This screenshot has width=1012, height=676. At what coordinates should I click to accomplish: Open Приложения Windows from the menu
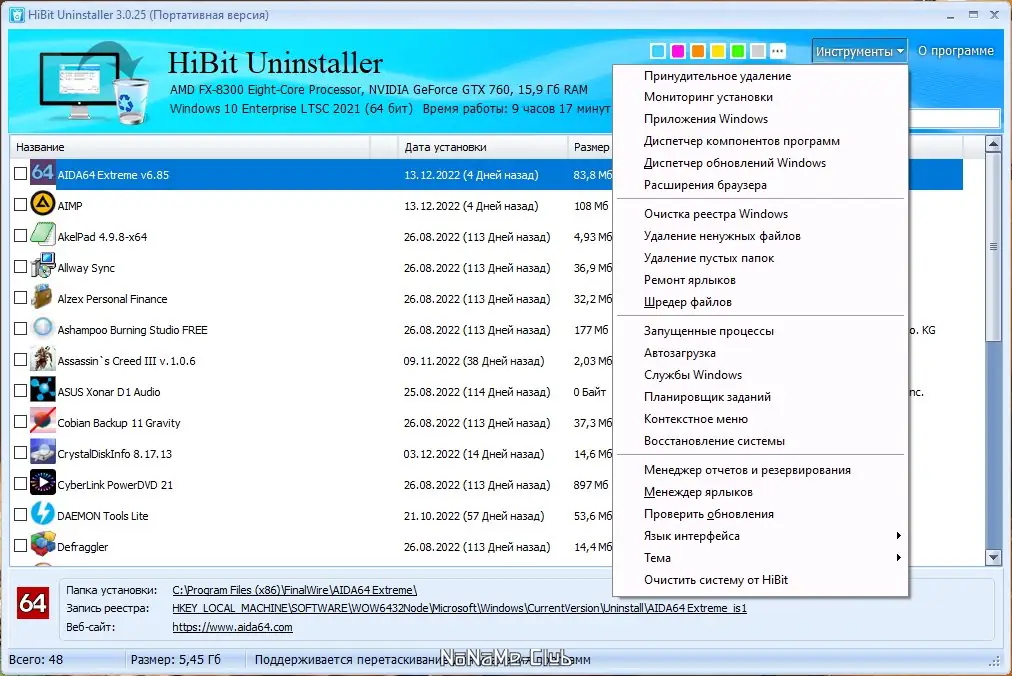point(760,119)
